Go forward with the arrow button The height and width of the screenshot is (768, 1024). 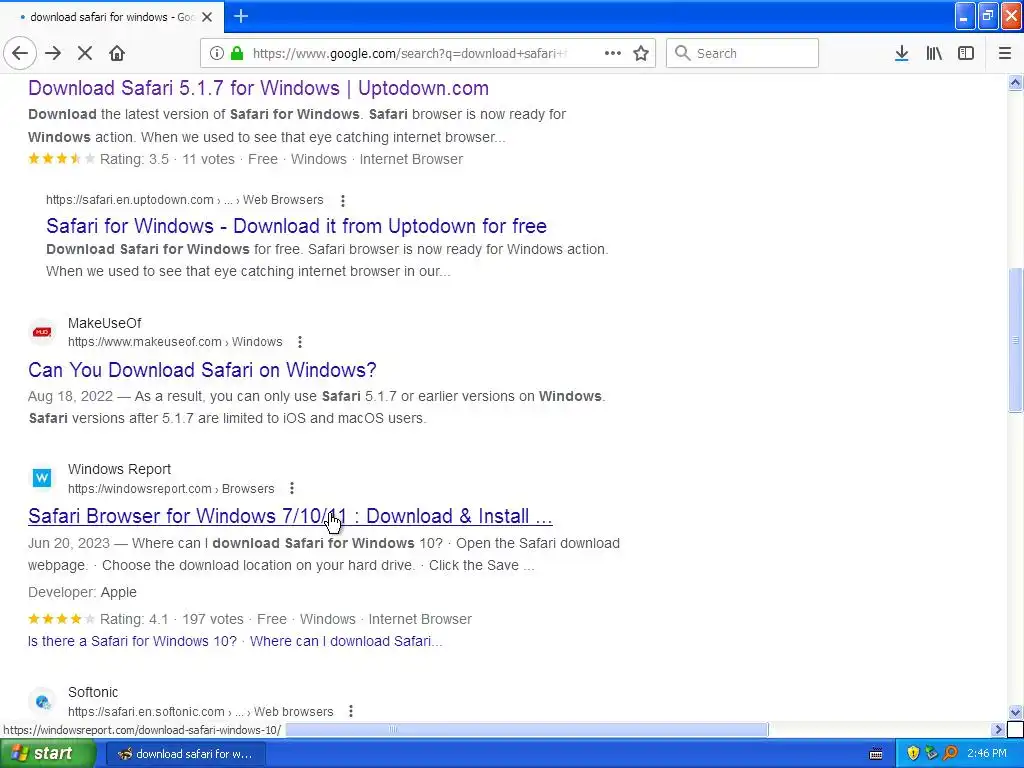(53, 54)
